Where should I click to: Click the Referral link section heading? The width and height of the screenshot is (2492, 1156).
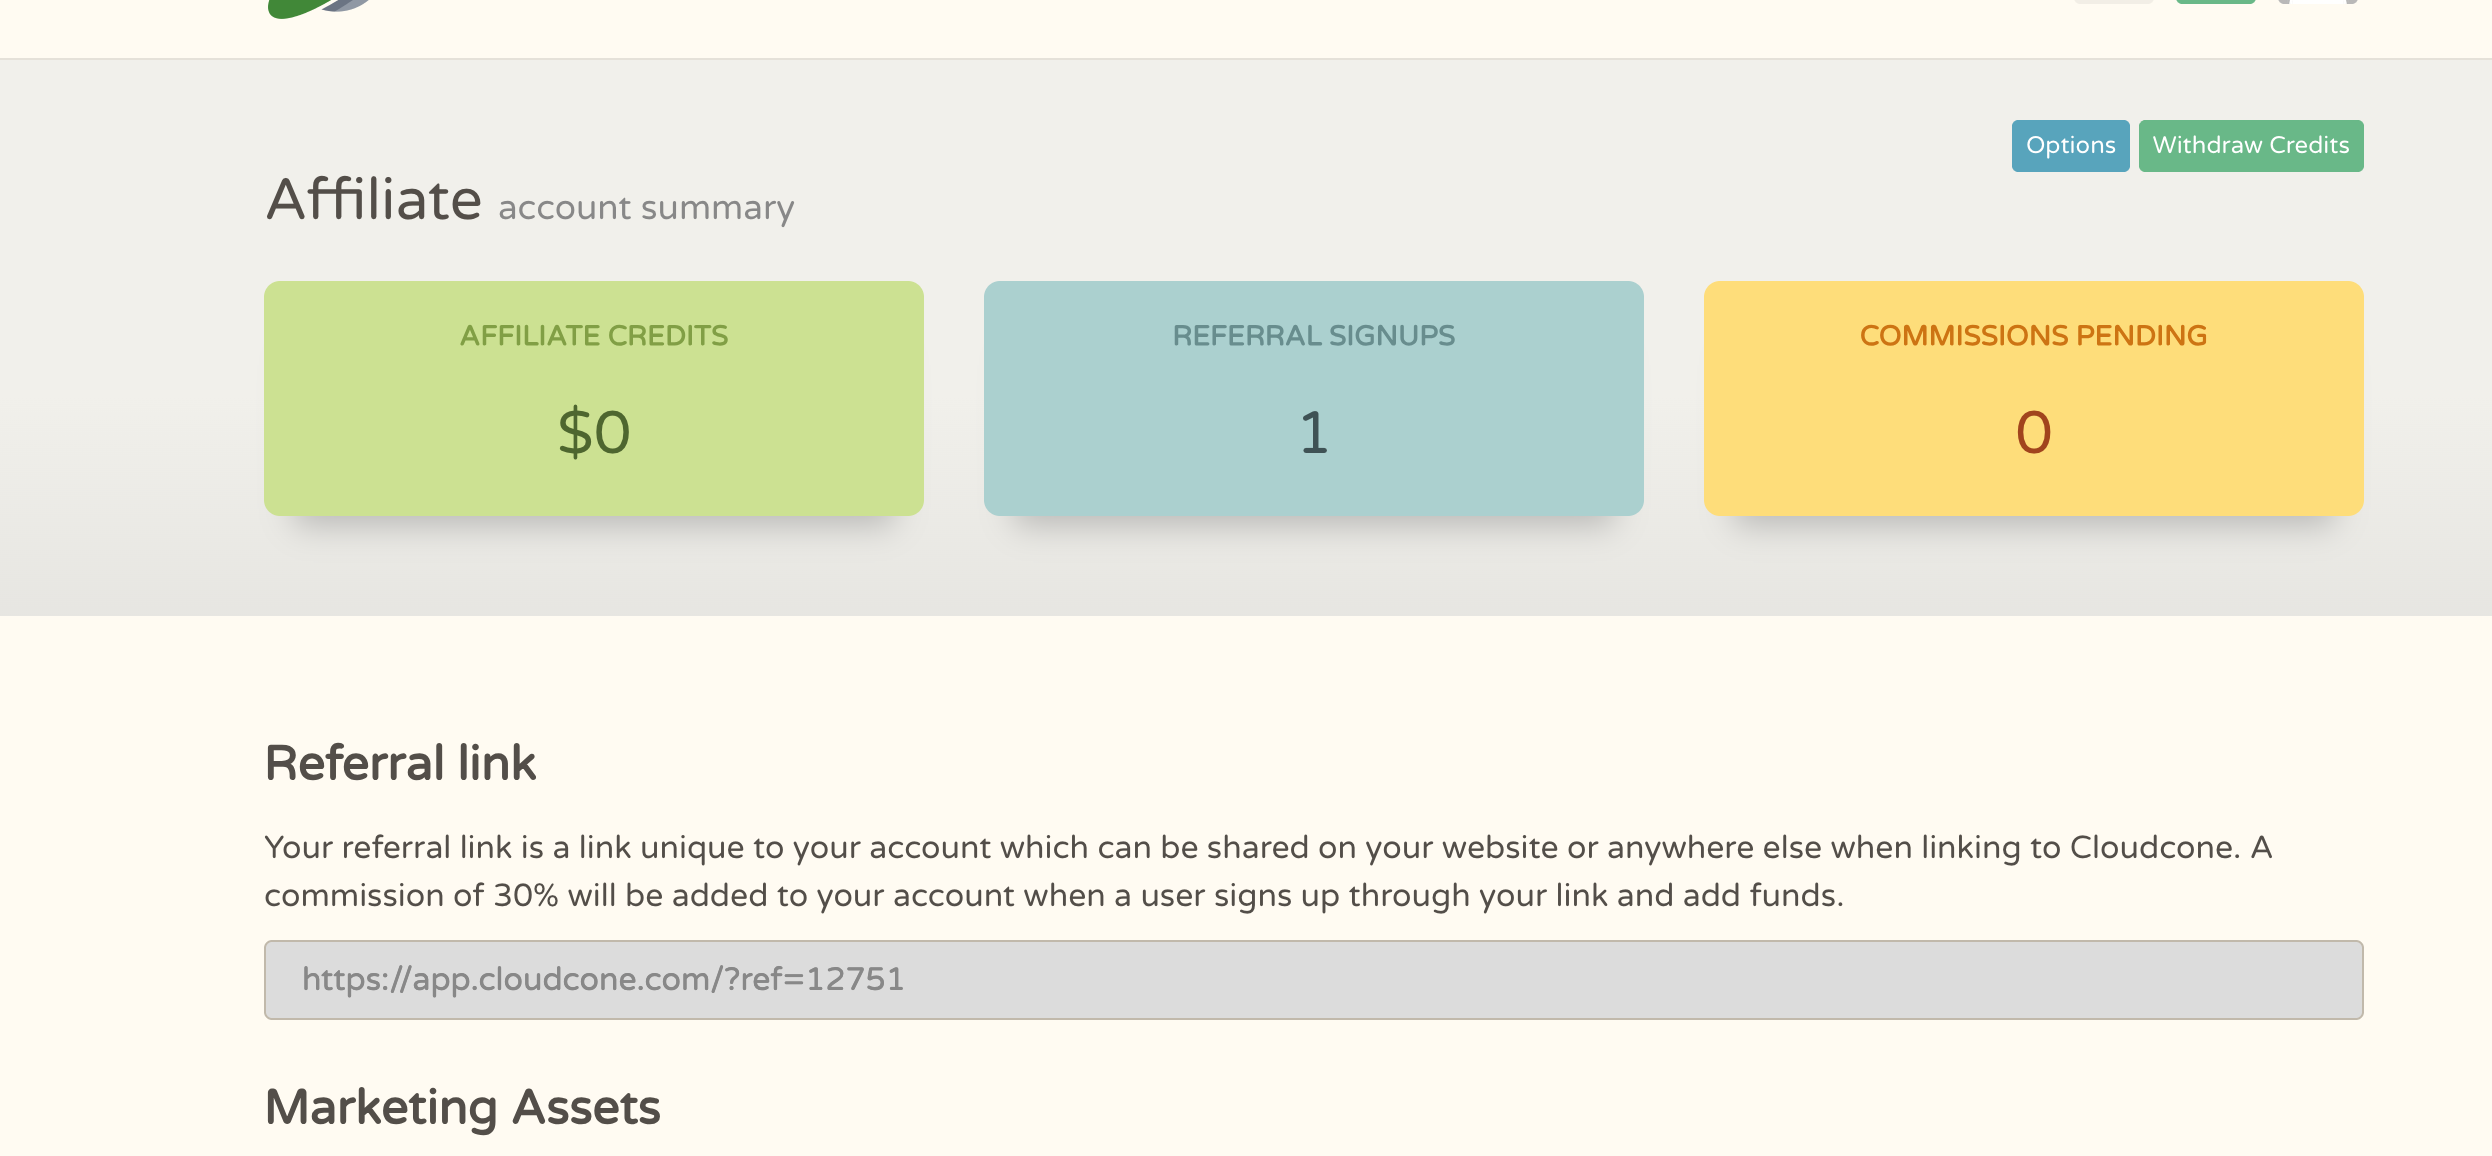pyautogui.click(x=400, y=763)
